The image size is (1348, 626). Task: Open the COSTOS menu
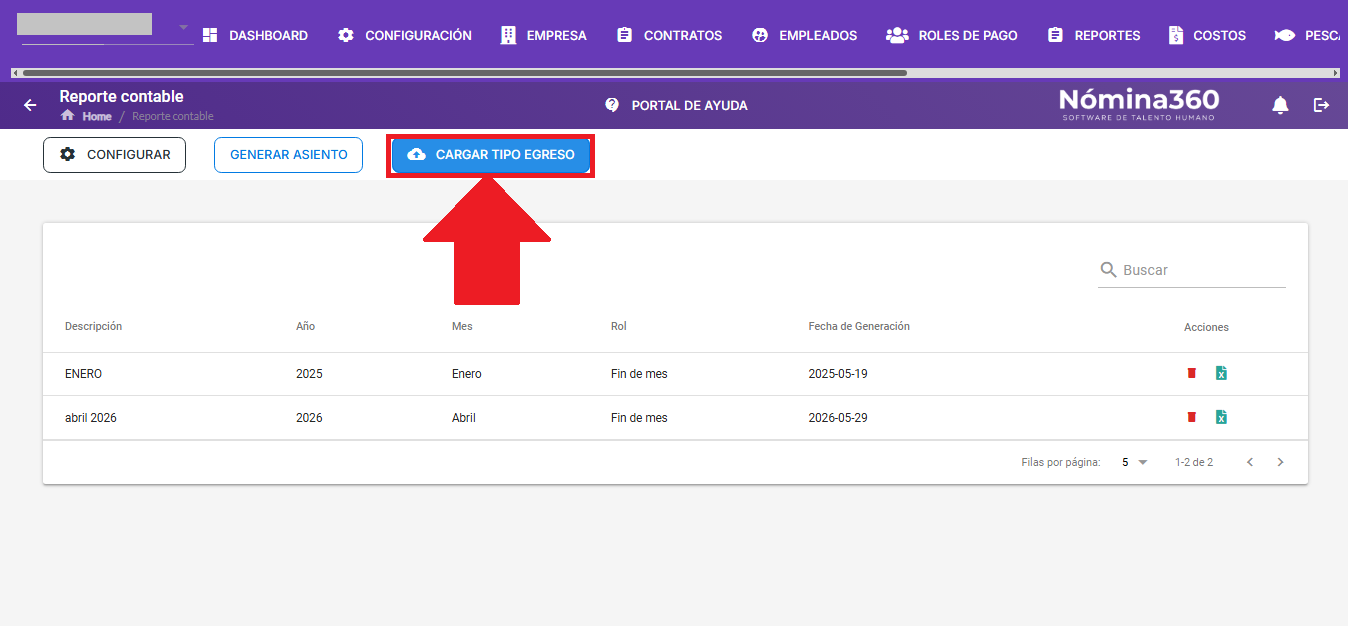tap(1207, 35)
